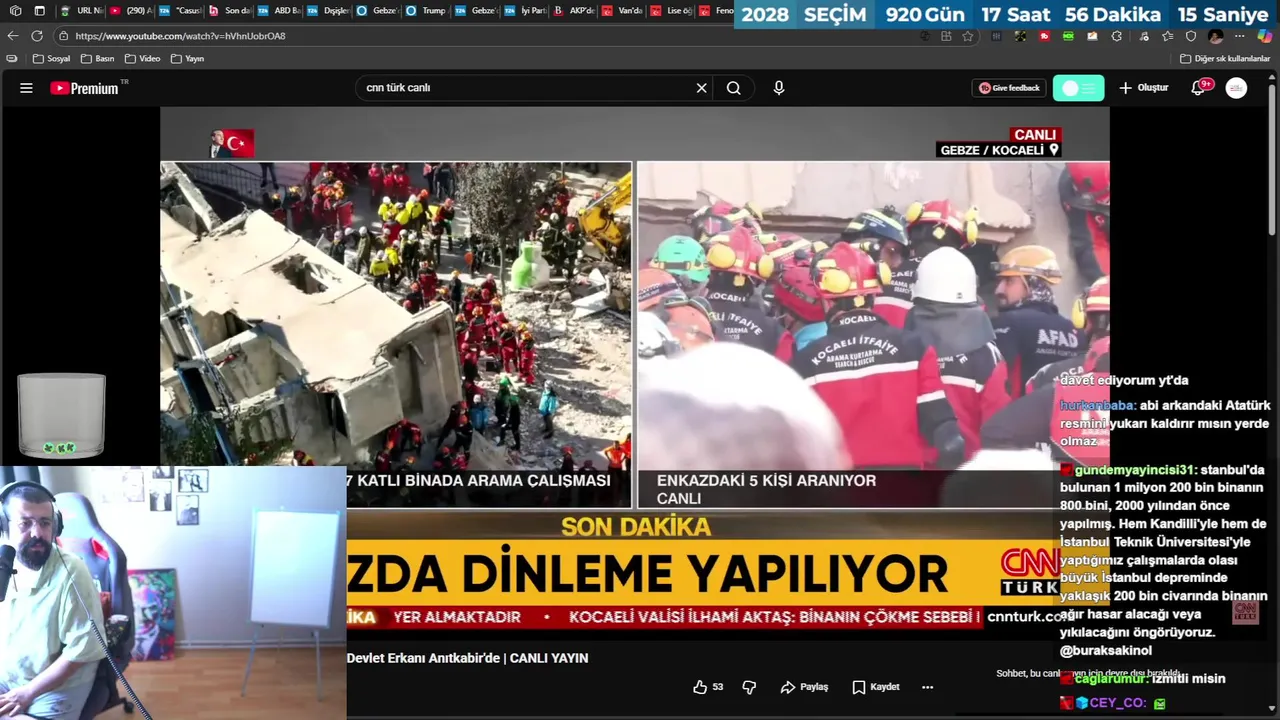The height and width of the screenshot is (720, 1280).
Task: Switch to the Son da tab
Action: pyautogui.click(x=229, y=11)
